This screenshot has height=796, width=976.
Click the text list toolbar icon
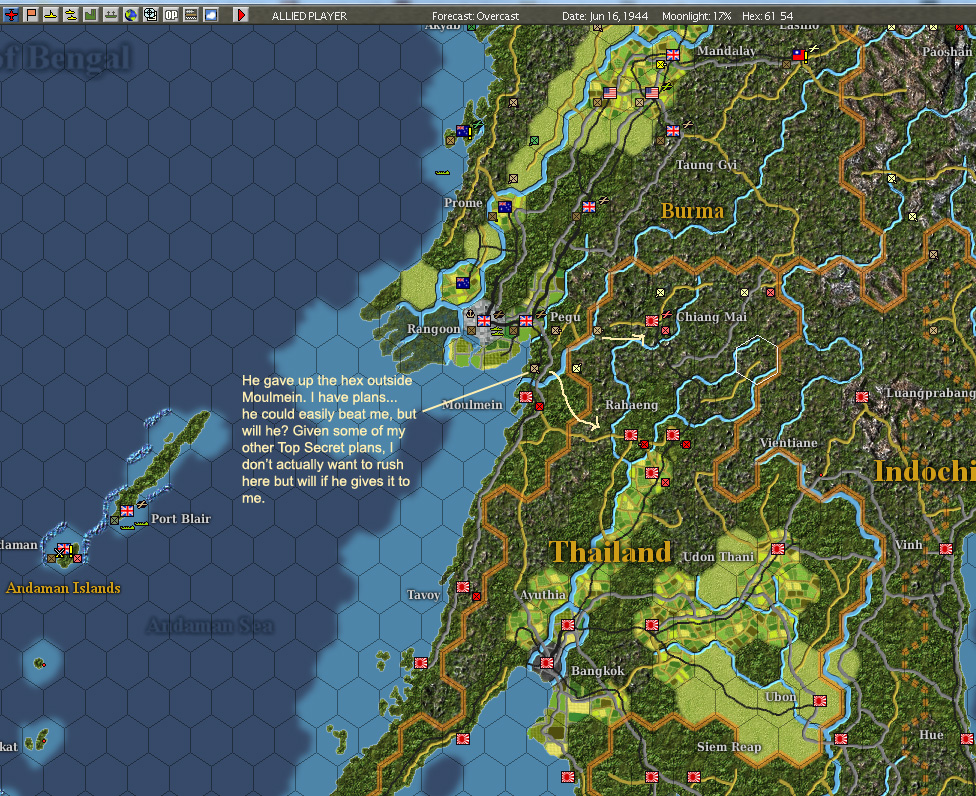pos(190,14)
